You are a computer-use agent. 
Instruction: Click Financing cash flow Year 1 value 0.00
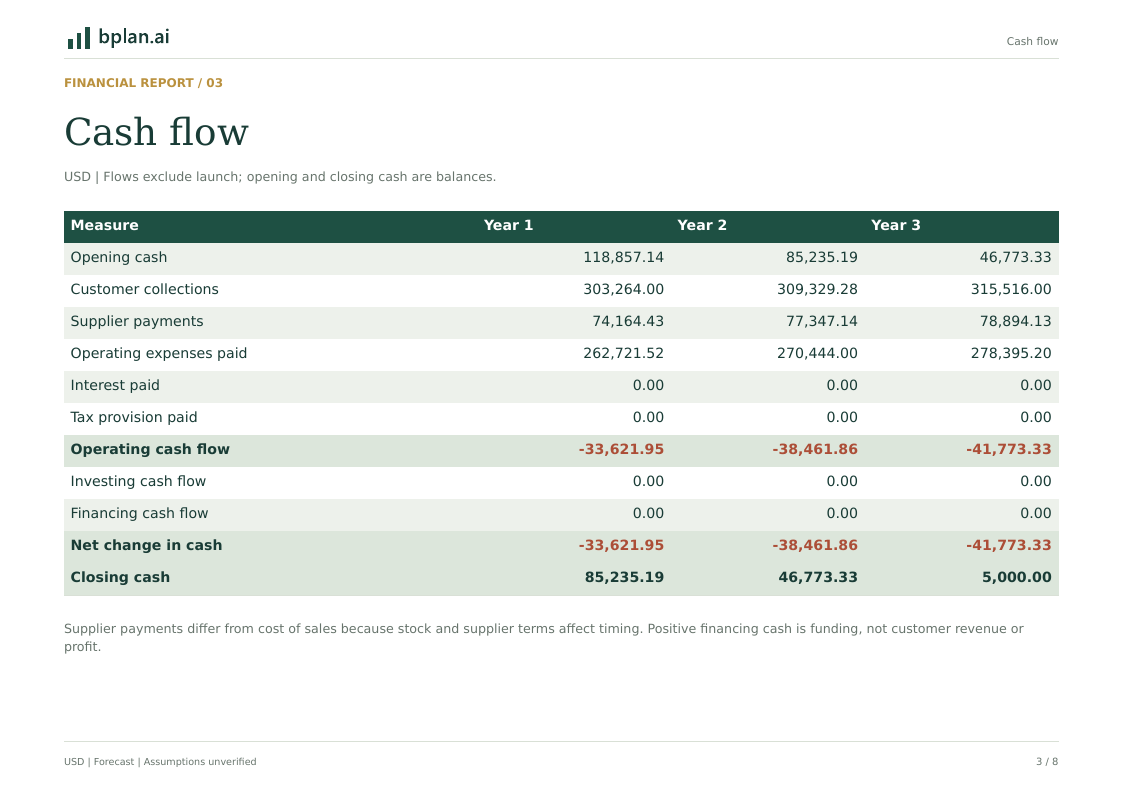pos(648,513)
